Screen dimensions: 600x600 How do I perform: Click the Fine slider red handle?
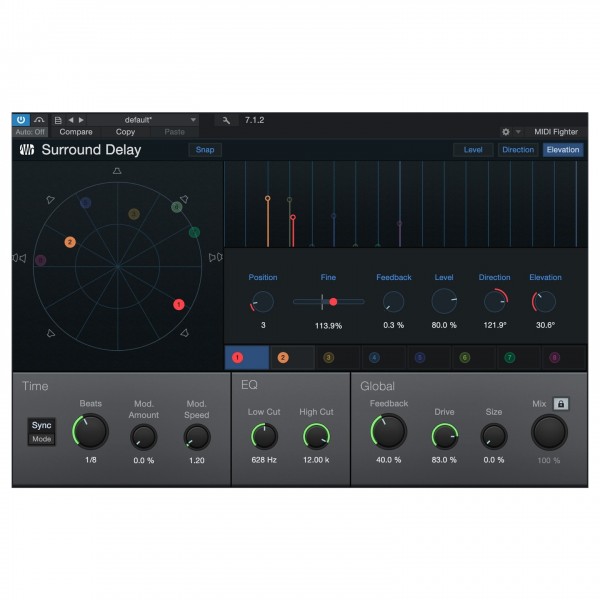tap(333, 302)
